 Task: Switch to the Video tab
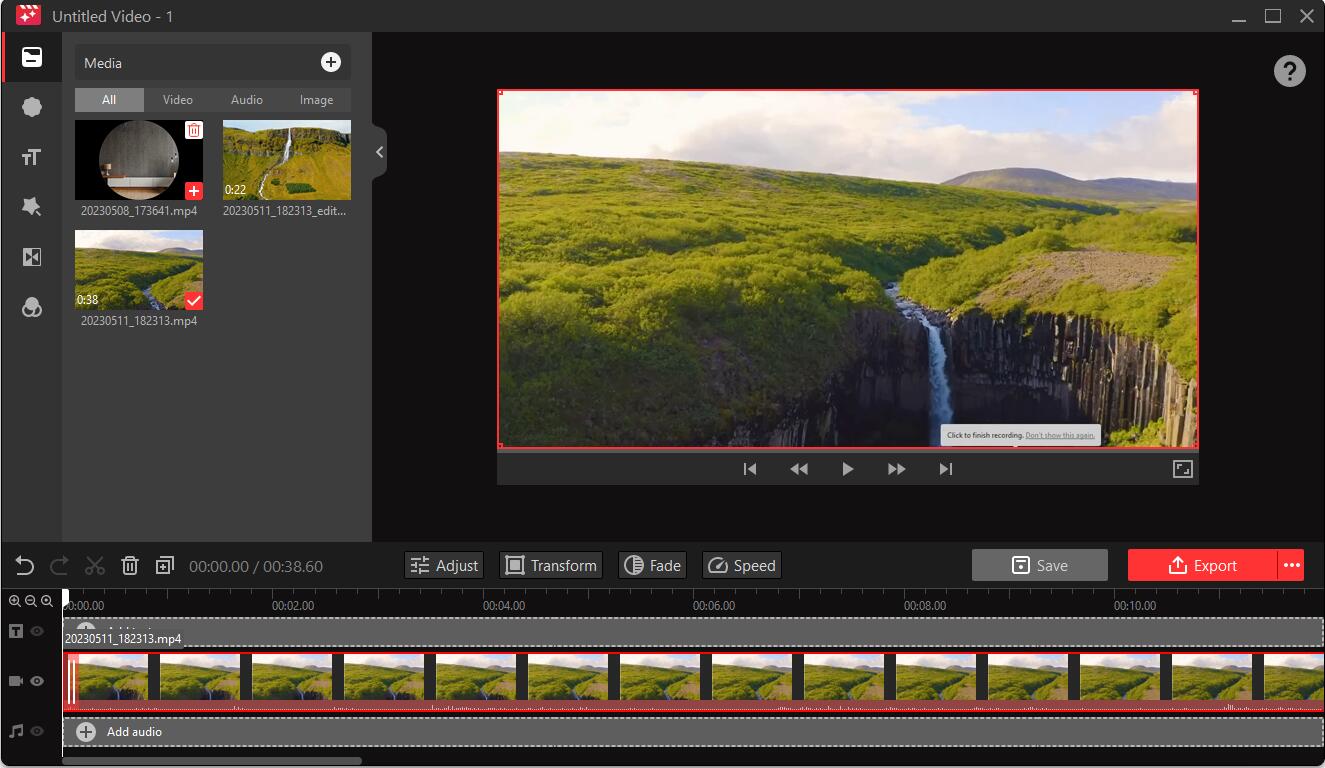(177, 99)
